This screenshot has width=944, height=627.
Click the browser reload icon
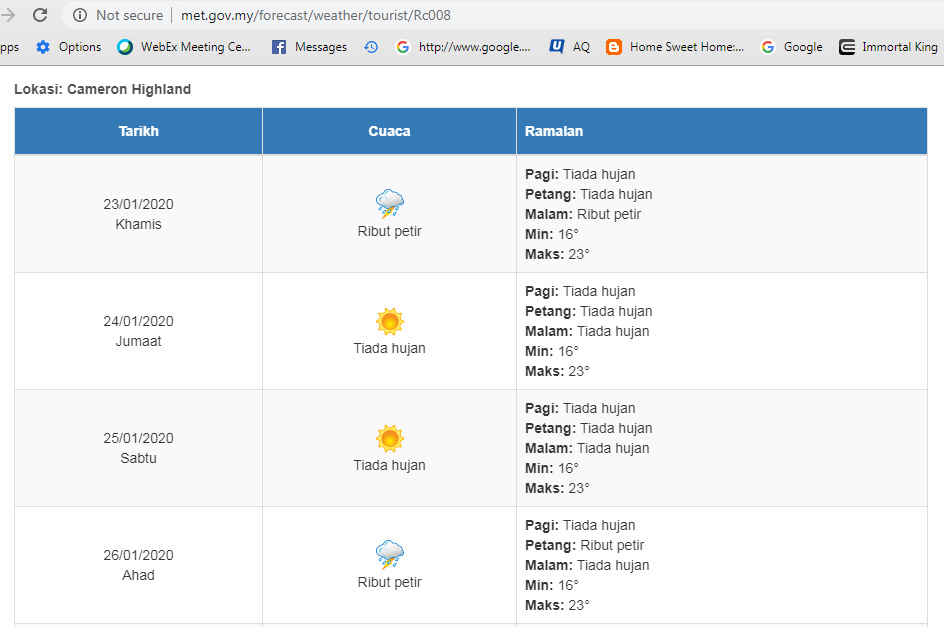tap(40, 15)
